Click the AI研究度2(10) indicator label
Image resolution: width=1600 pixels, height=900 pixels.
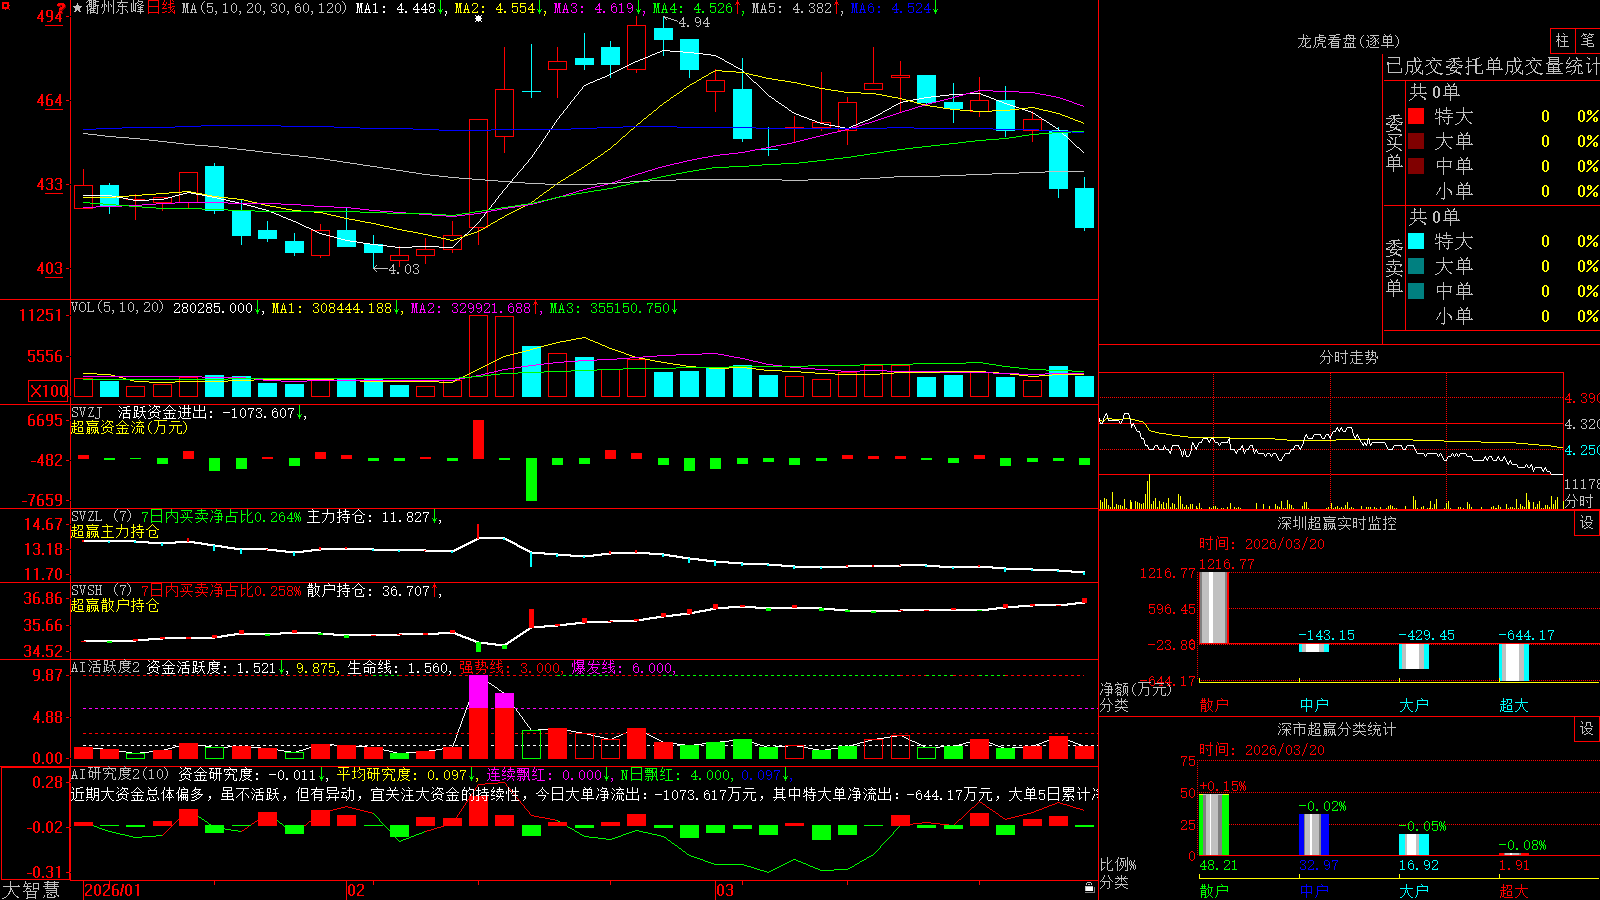click(x=120, y=774)
